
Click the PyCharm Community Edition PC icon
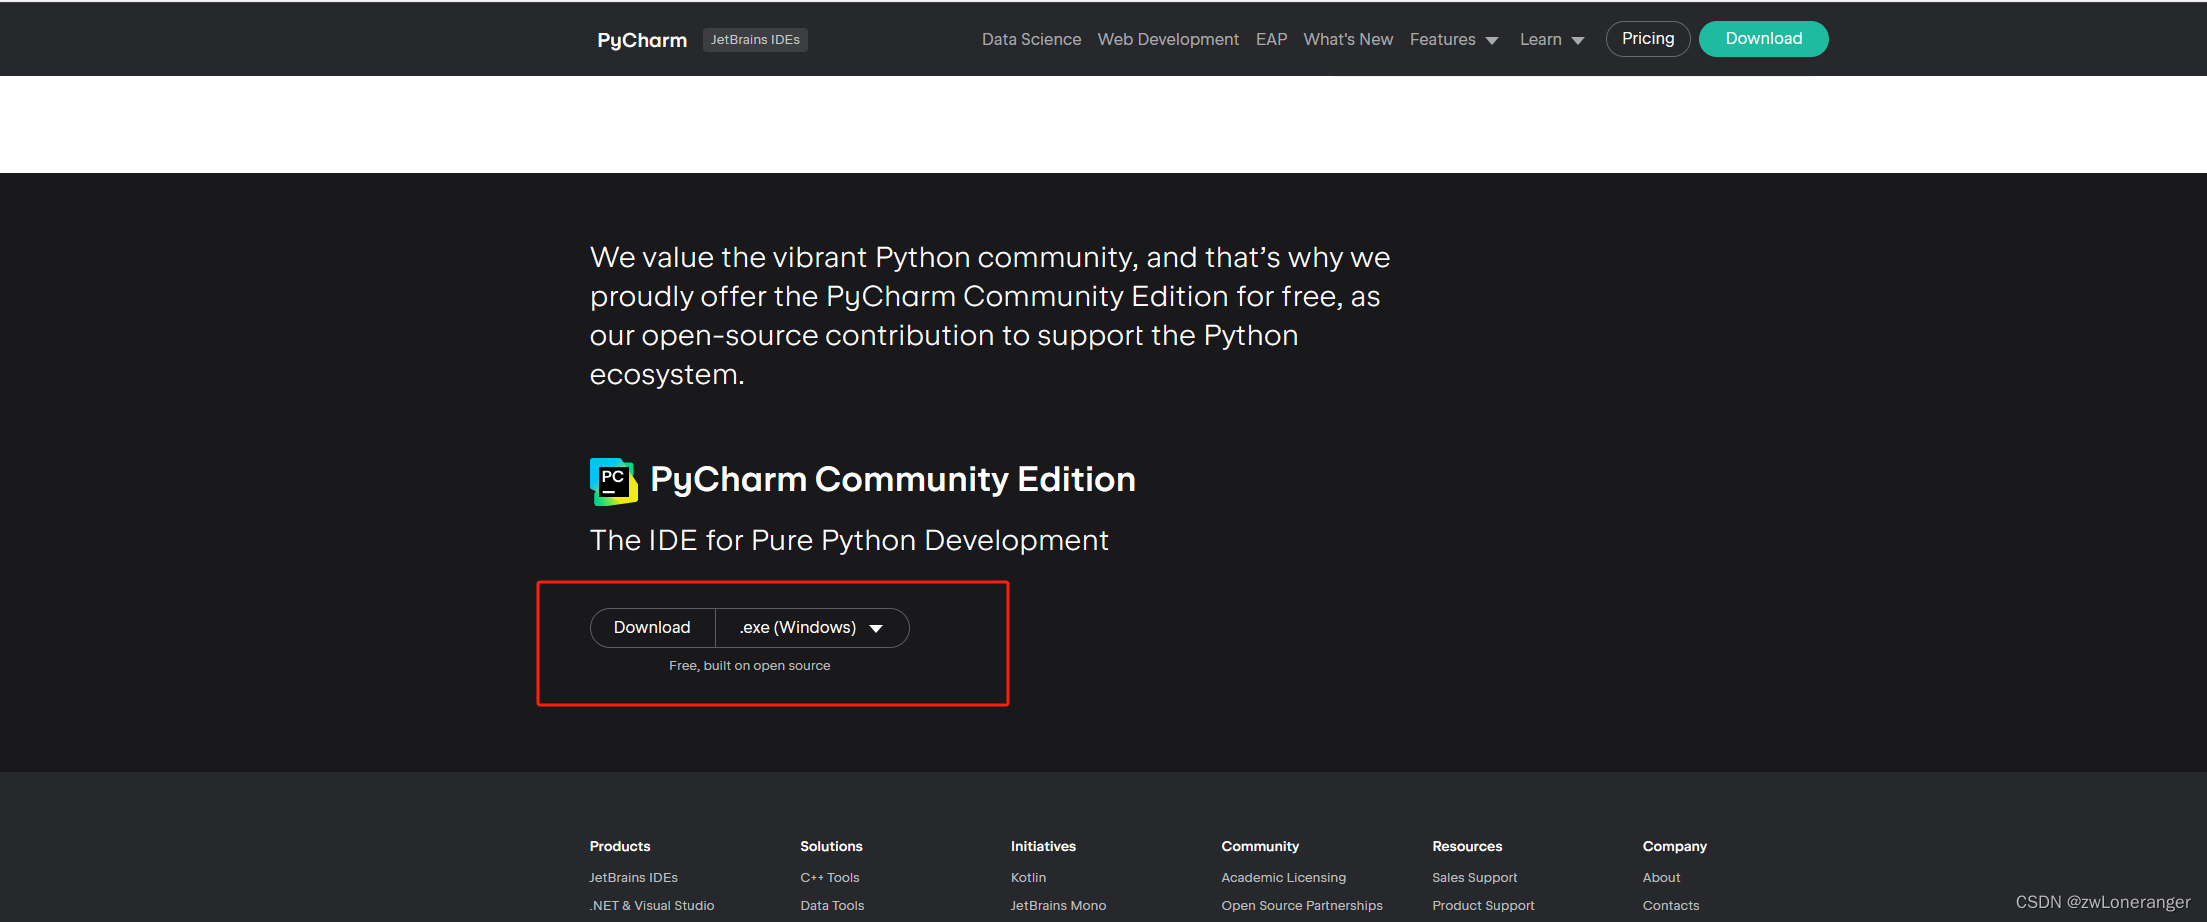[x=613, y=481]
